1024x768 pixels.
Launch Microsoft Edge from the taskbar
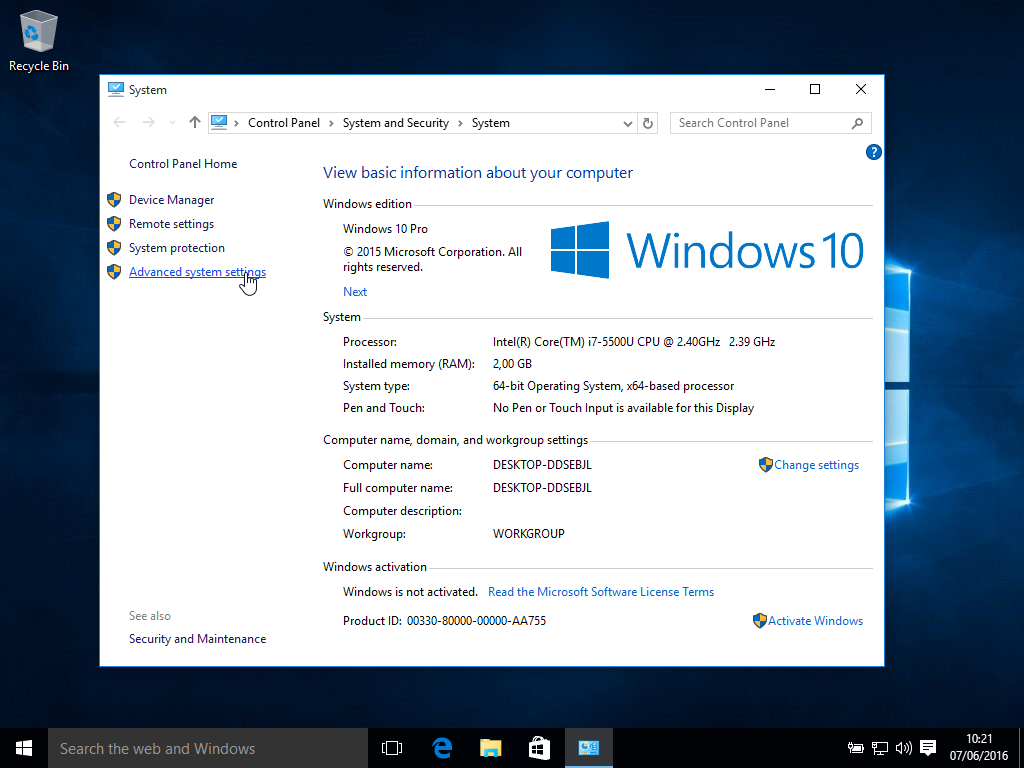pyautogui.click(x=442, y=748)
